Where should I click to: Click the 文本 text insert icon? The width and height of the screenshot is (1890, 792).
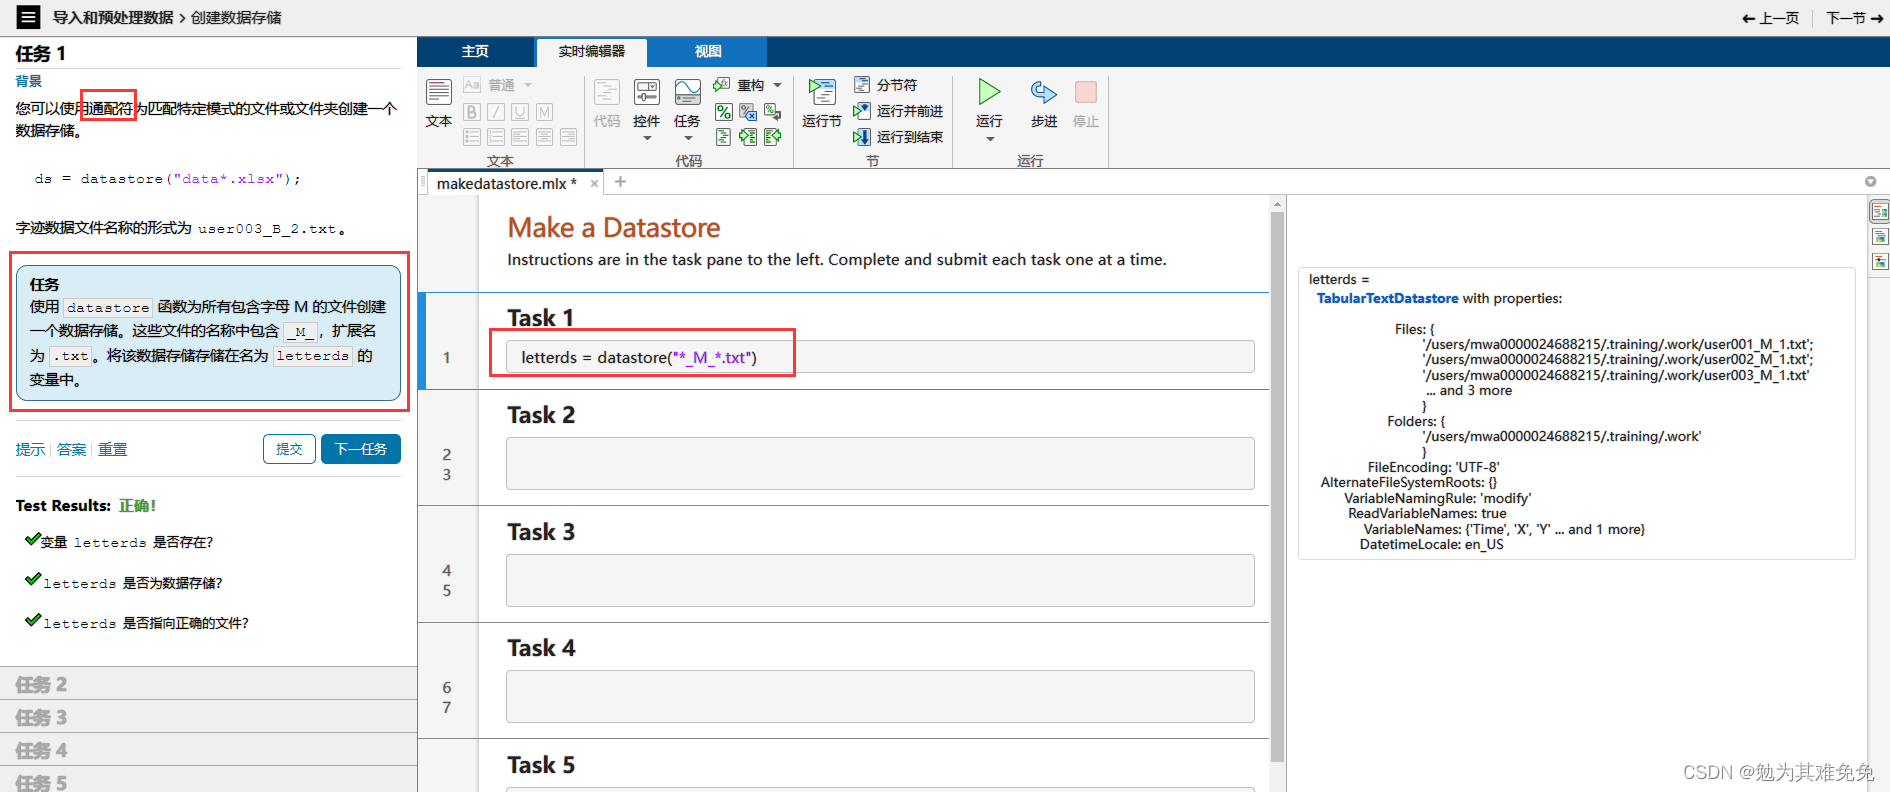tap(439, 93)
